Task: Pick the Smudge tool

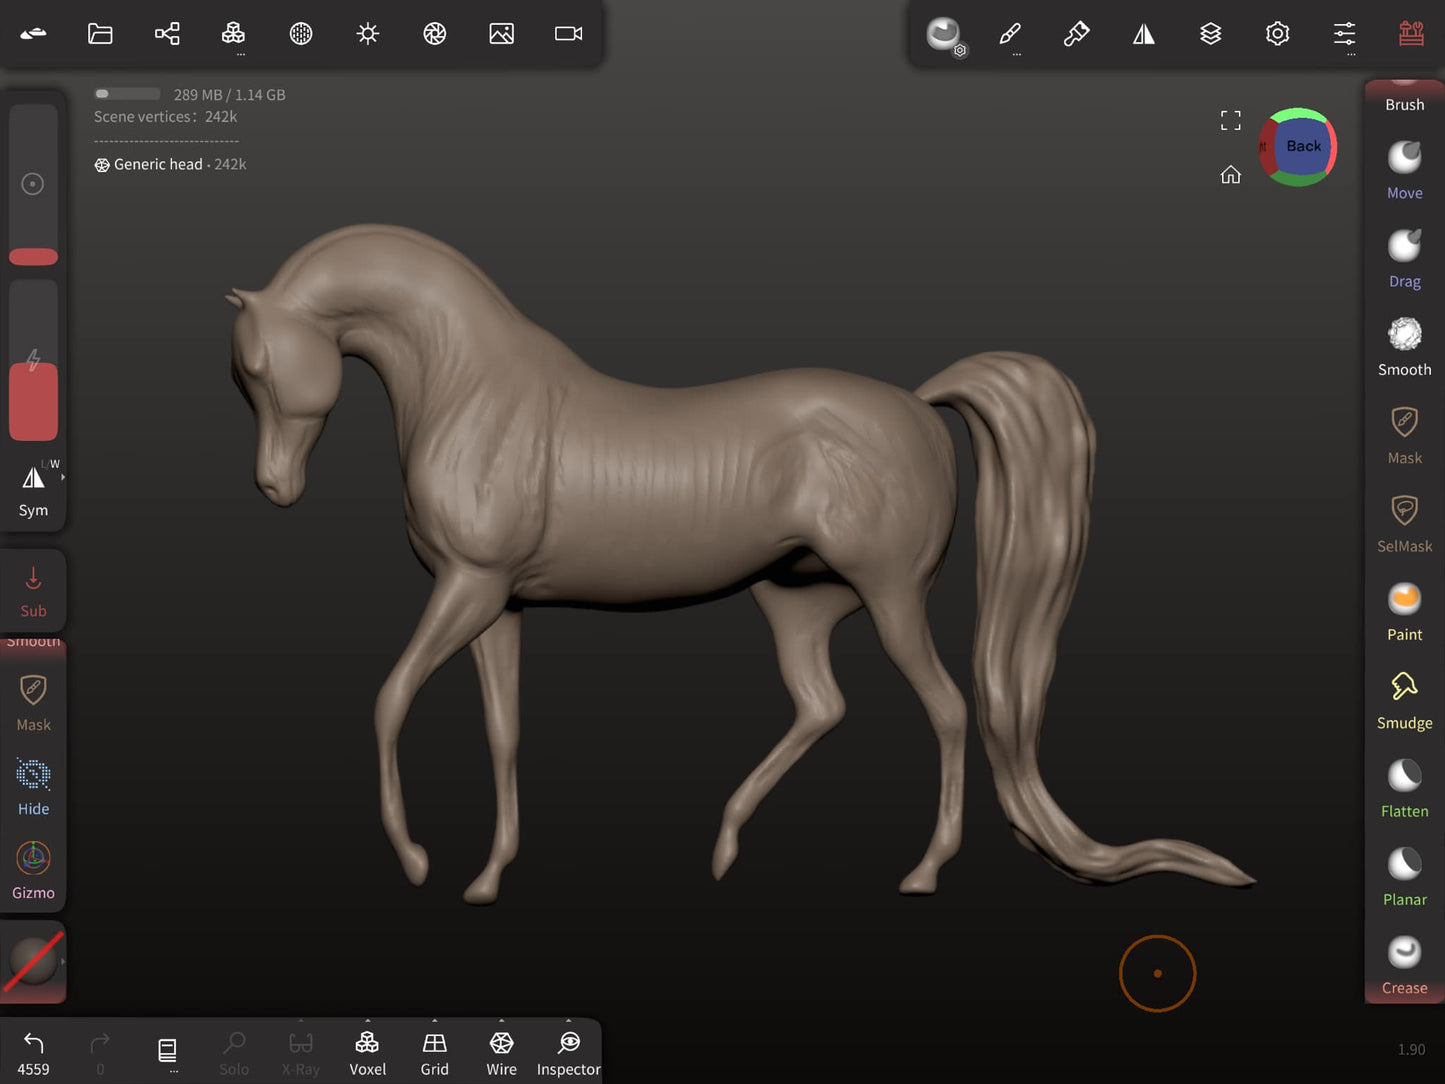Action: click(x=1404, y=699)
